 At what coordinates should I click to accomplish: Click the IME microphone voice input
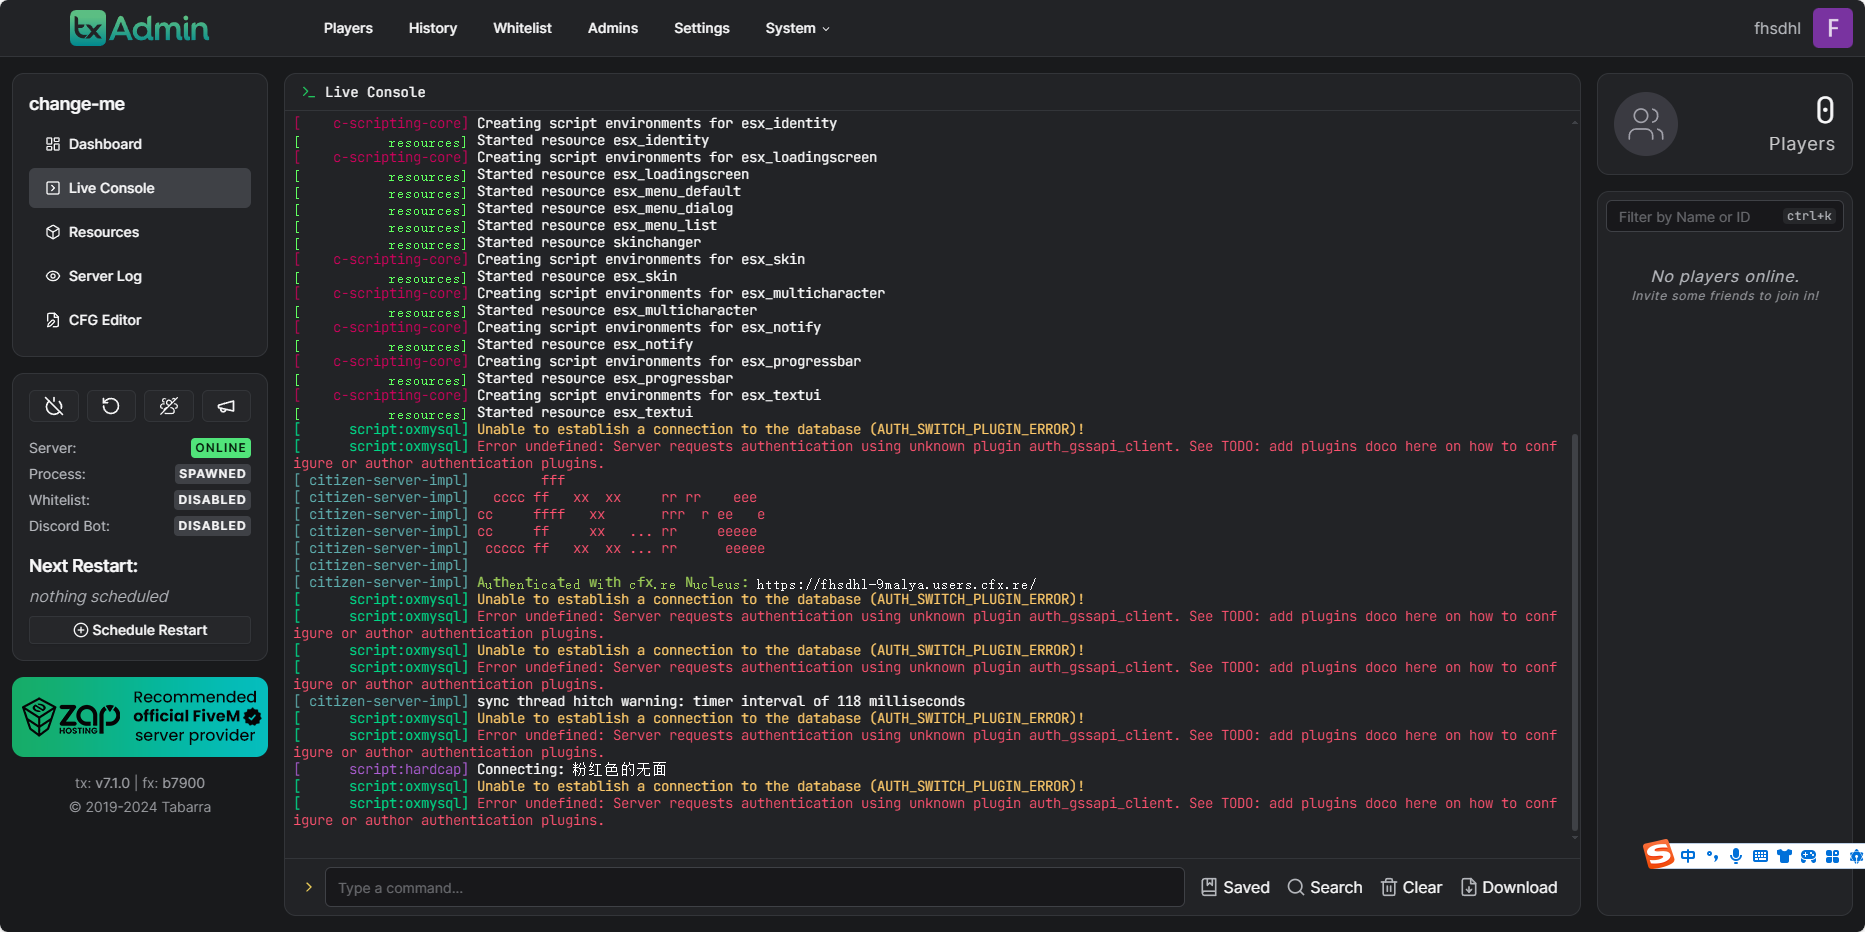tap(1736, 856)
